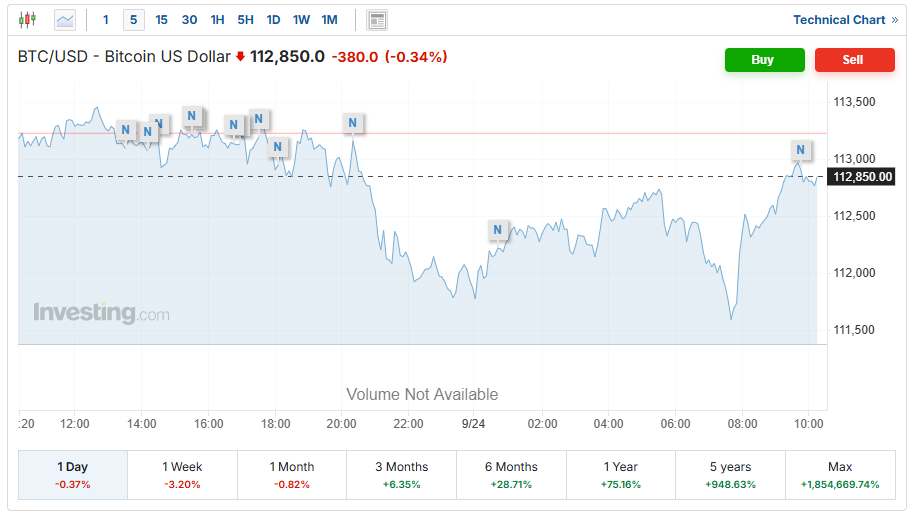Click the 112,850.00 current price label

(x=861, y=177)
